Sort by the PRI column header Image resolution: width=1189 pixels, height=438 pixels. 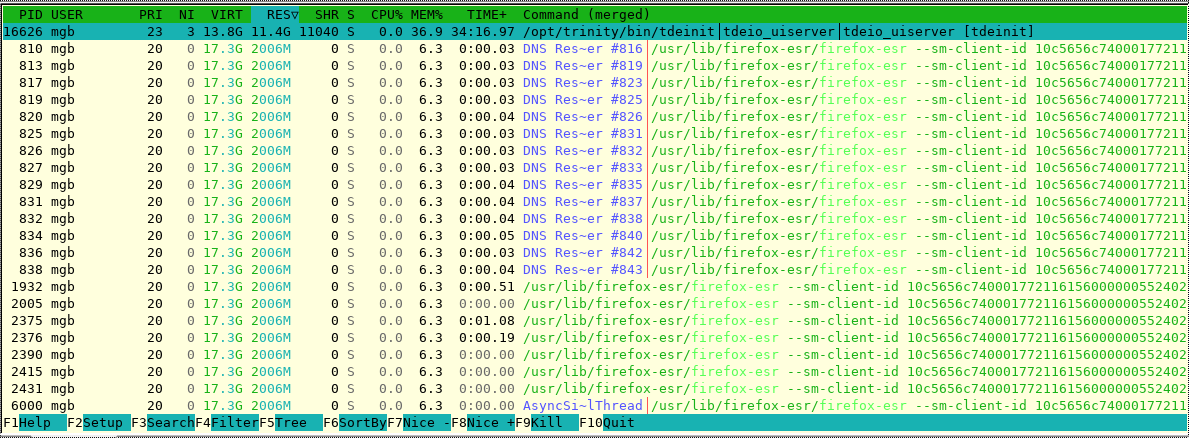coord(150,14)
